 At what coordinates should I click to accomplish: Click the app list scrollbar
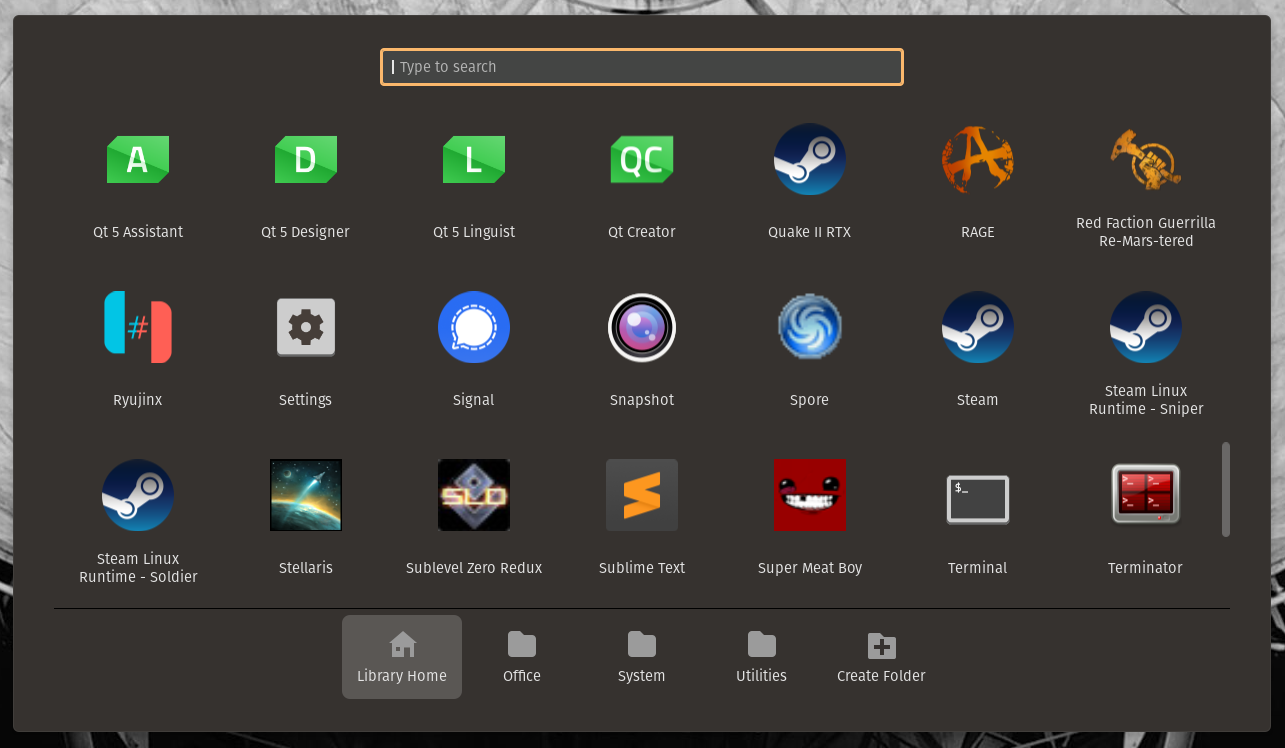point(1226,490)
